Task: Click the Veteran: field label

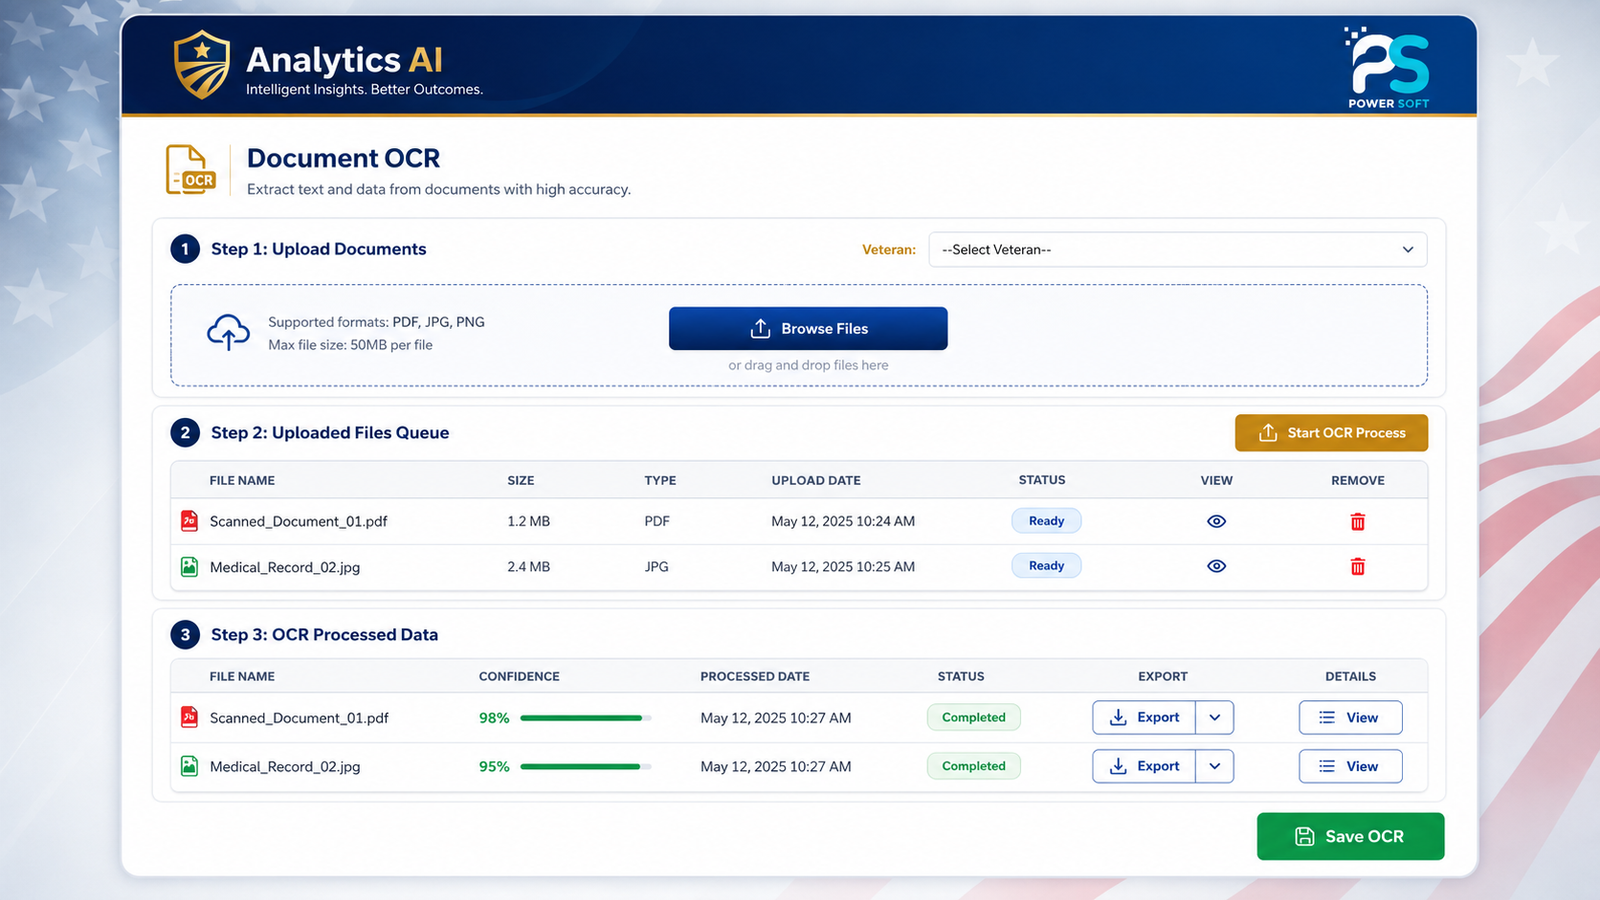Action: pos(889,250)
